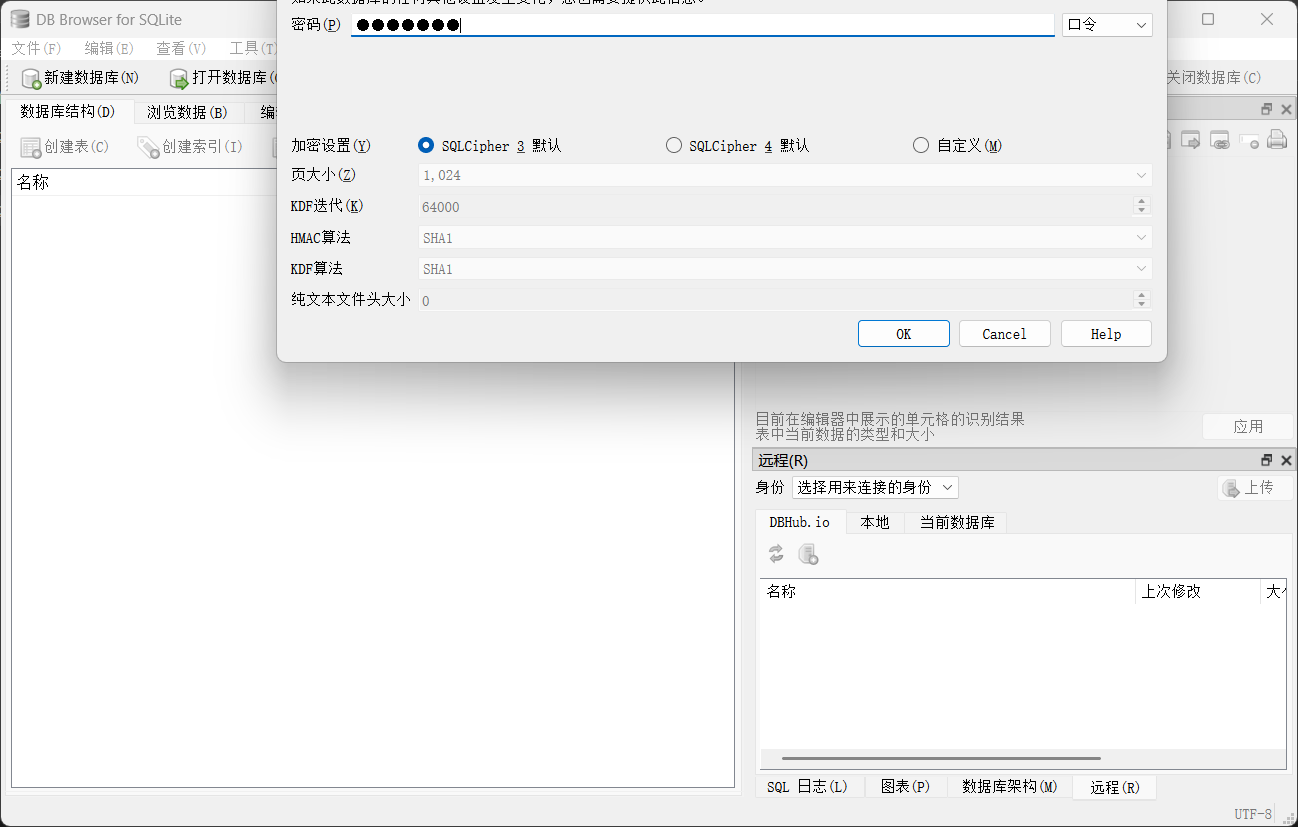Open the 文件(F) menu

pos(36,49)
